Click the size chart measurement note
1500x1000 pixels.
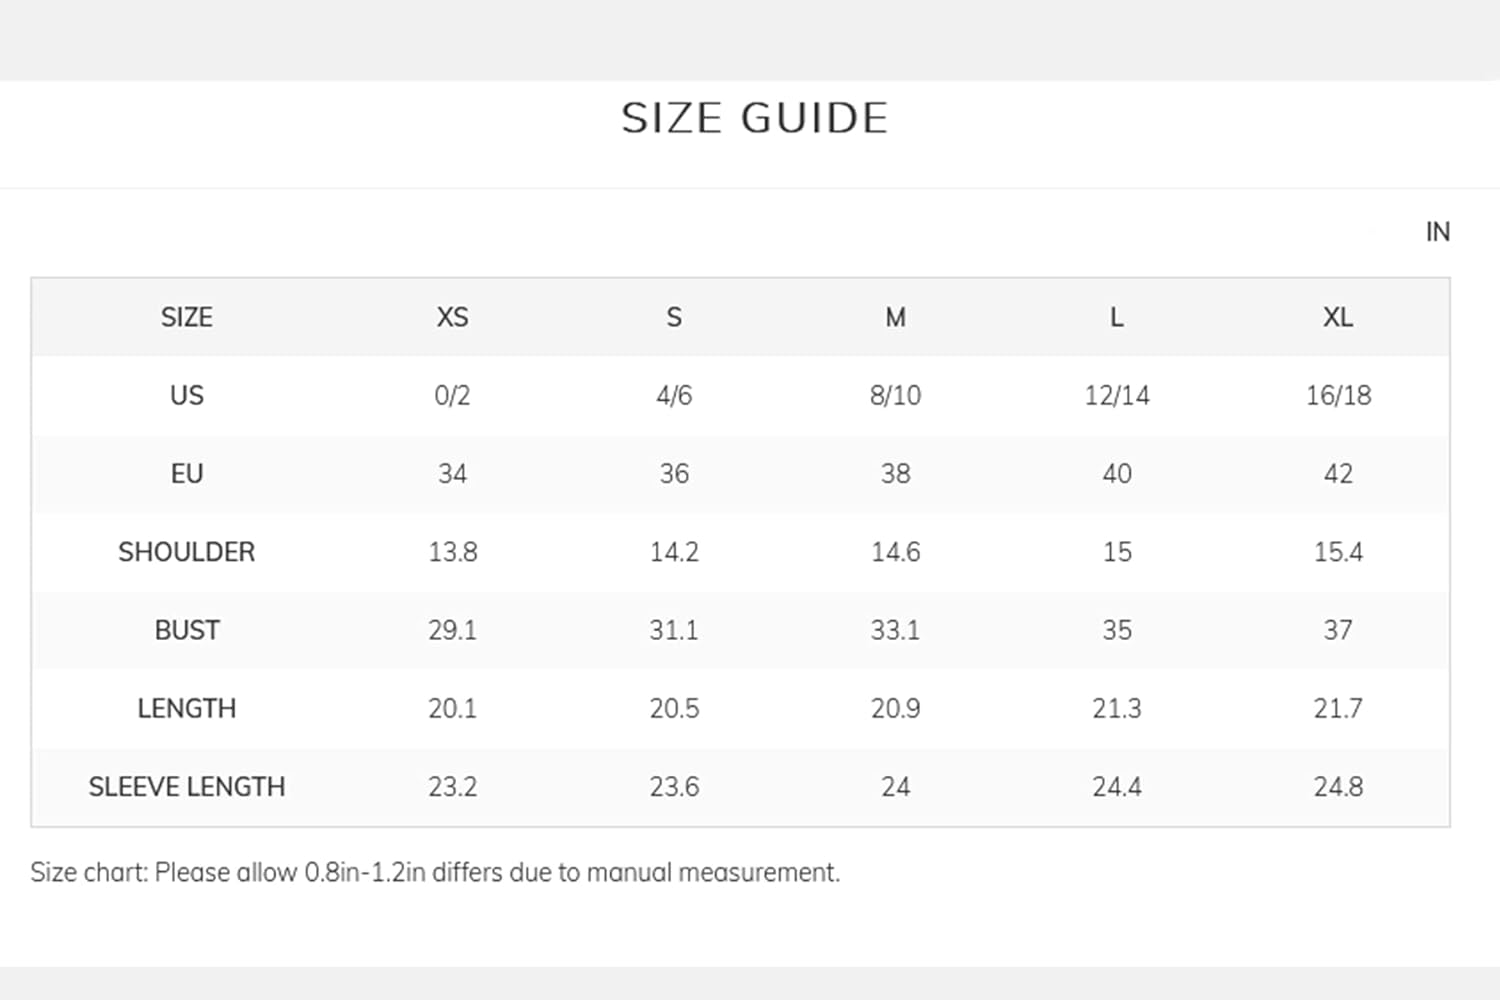[x=435, y=872]
